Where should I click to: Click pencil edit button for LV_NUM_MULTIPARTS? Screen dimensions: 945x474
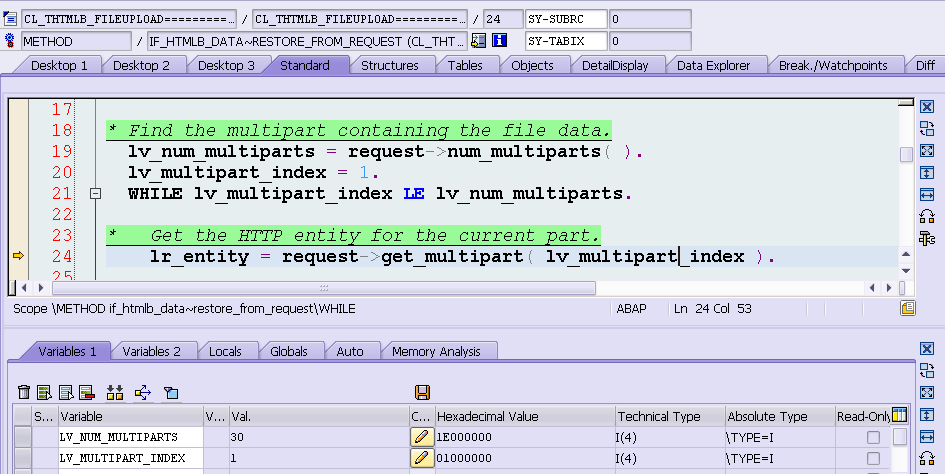(x=422, y=437)
